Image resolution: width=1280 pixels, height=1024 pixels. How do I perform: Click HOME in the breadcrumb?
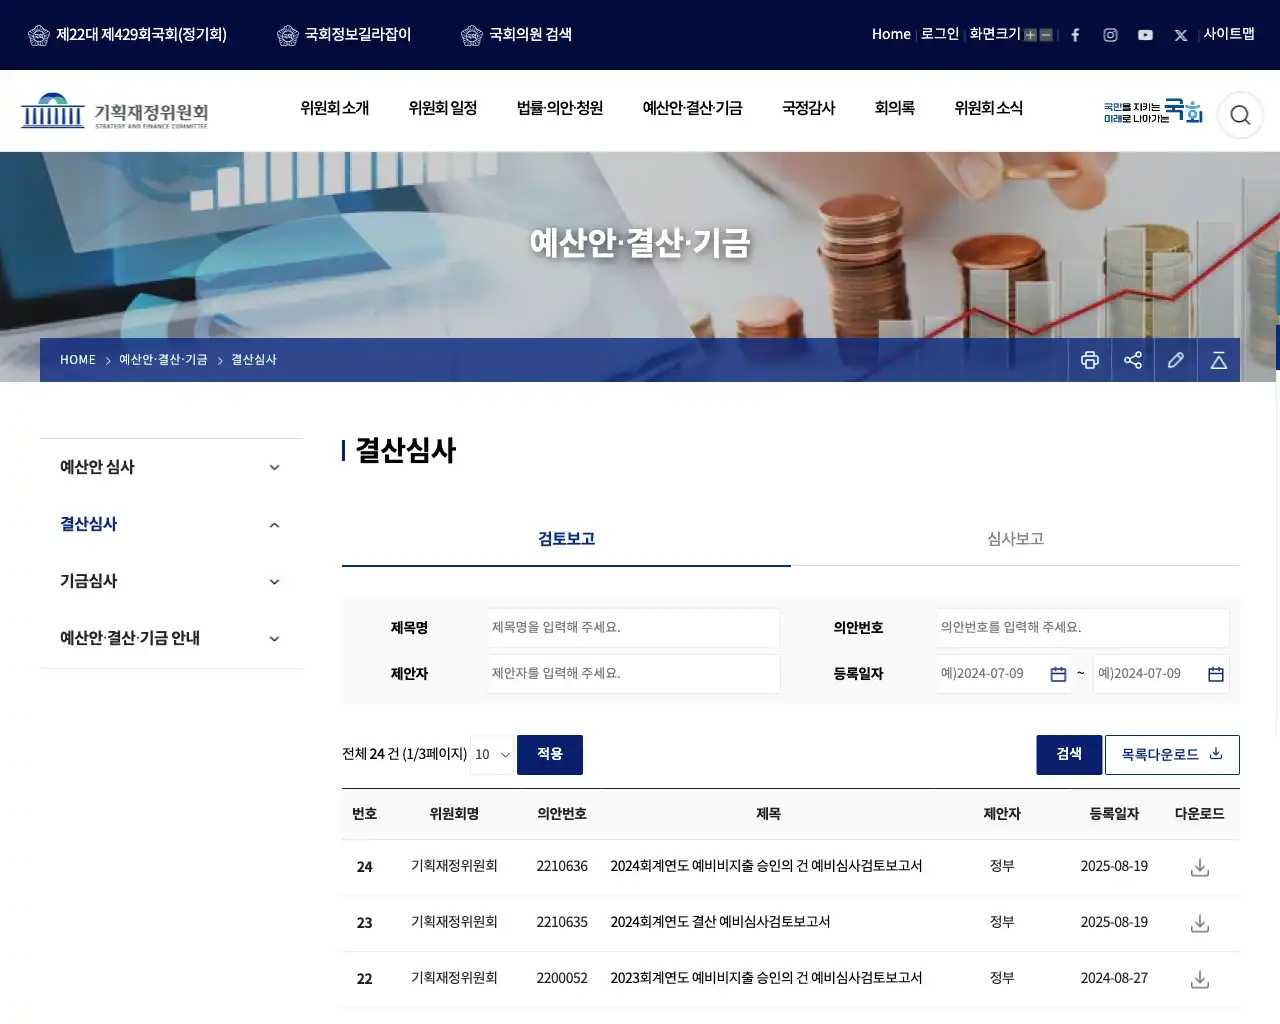[78, 360]
